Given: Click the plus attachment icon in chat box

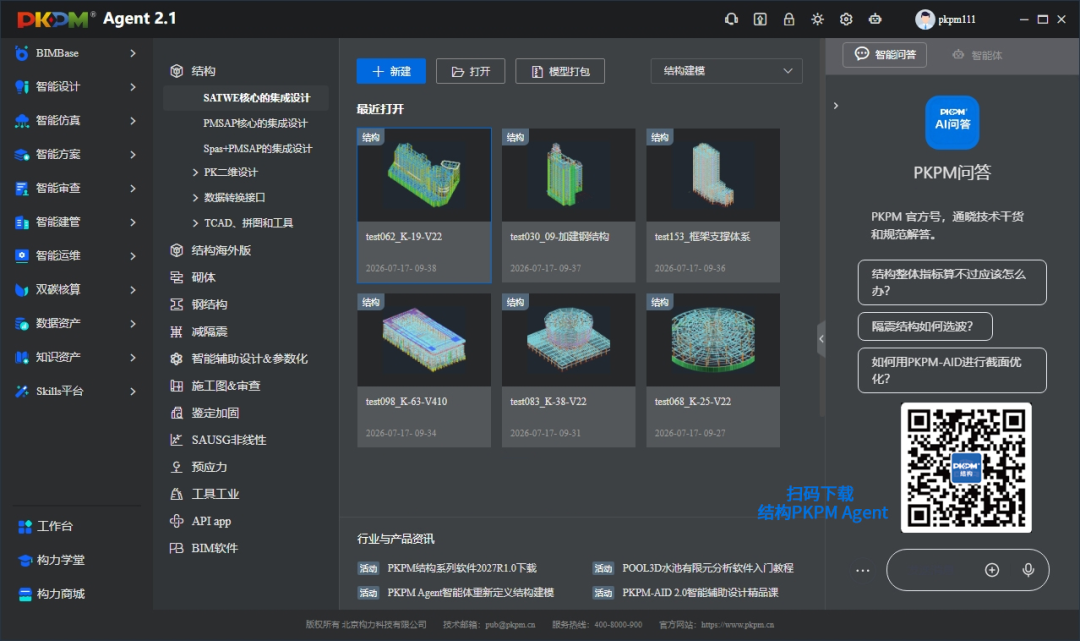Looking at the screenshot, I should [x=992, y=569].
